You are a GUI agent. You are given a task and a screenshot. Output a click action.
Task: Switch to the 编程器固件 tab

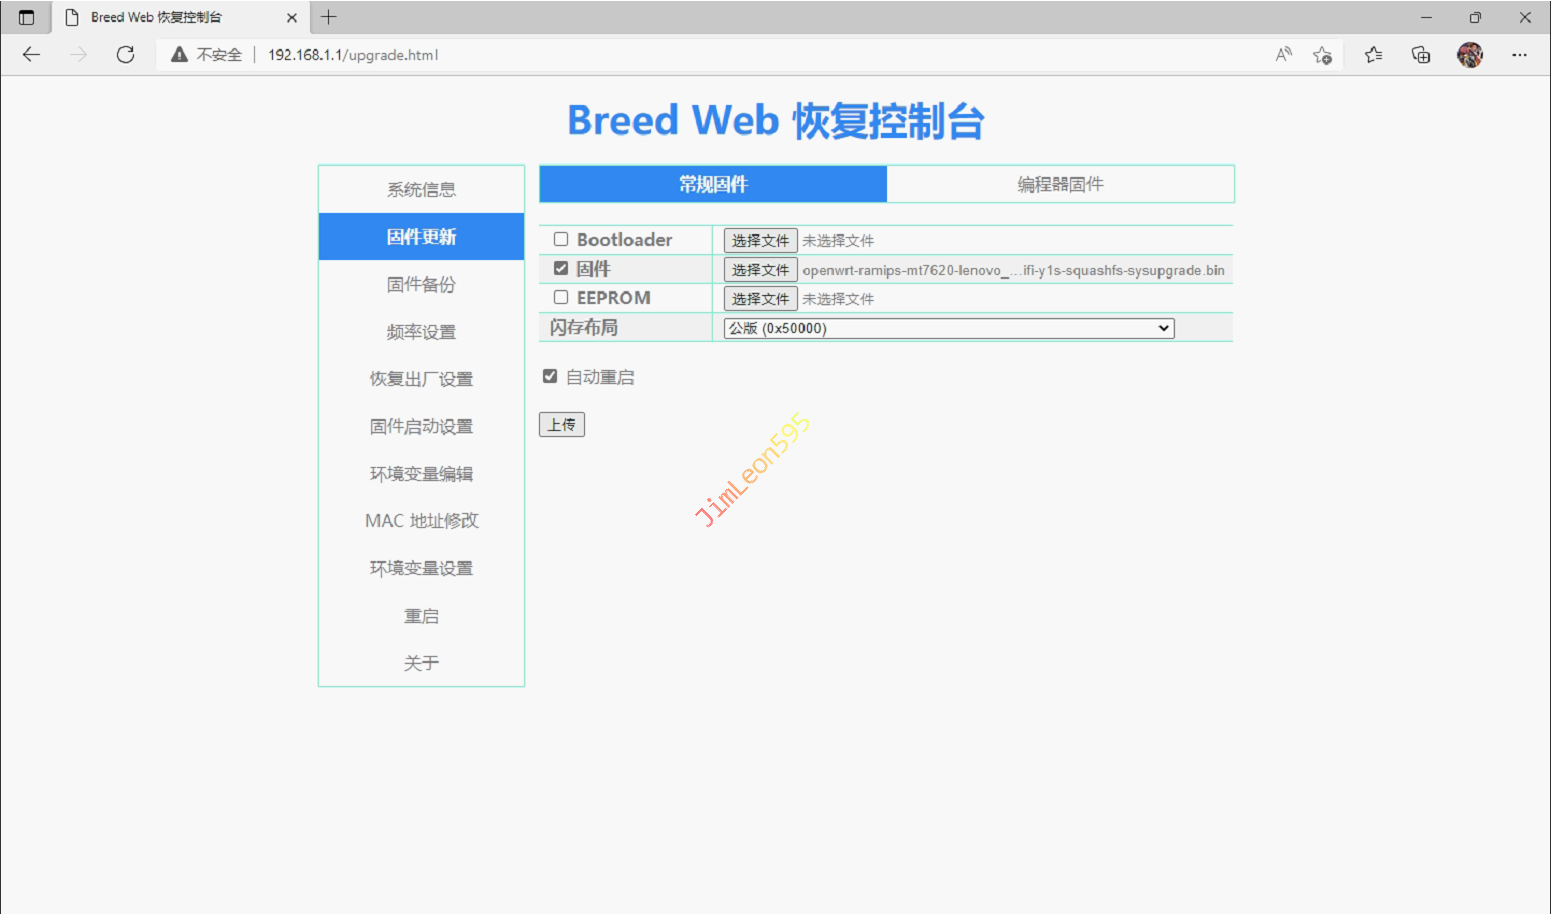(1060, 184)
